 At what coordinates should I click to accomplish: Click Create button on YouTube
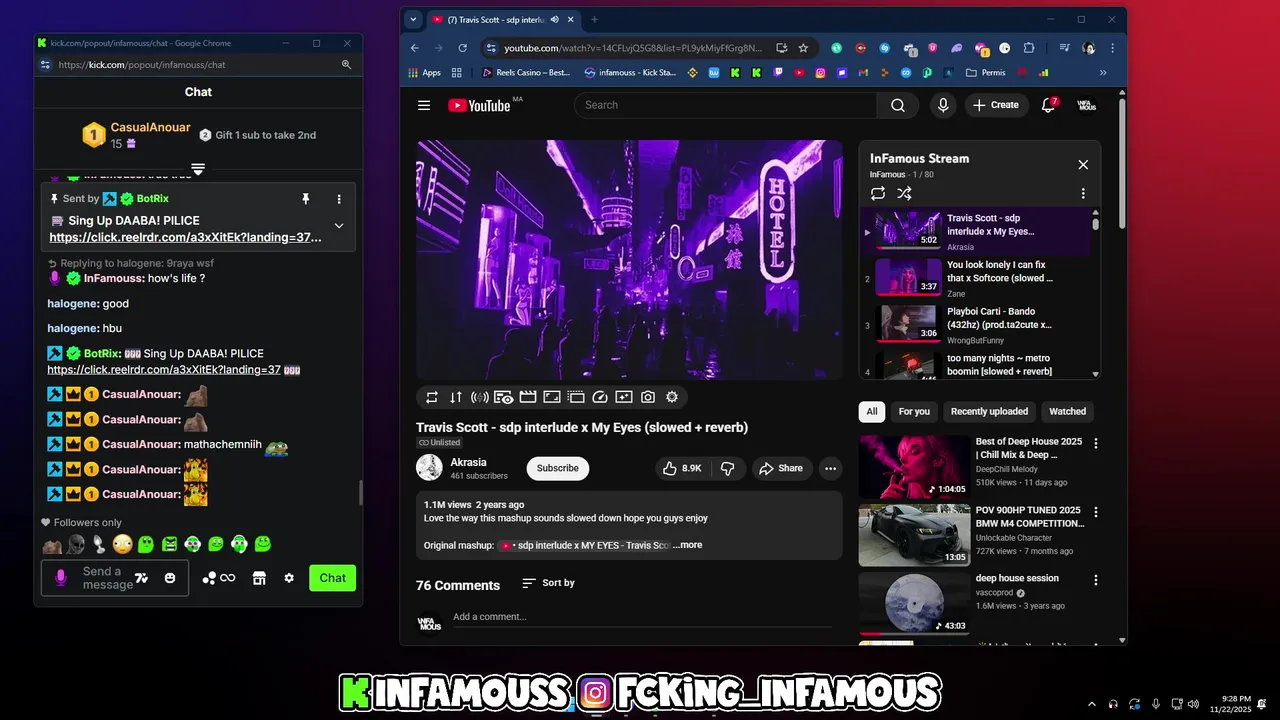[x=996, y=105]
